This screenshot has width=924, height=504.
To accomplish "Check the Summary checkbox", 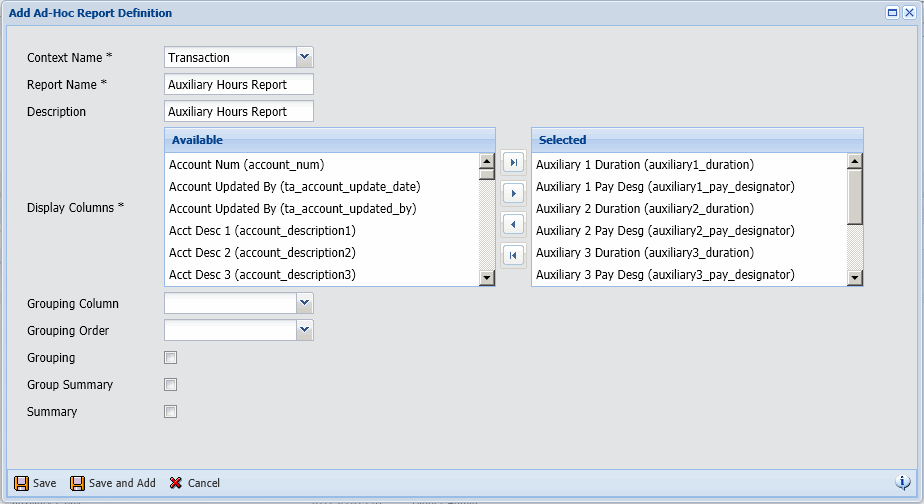I will coord(170,411).
